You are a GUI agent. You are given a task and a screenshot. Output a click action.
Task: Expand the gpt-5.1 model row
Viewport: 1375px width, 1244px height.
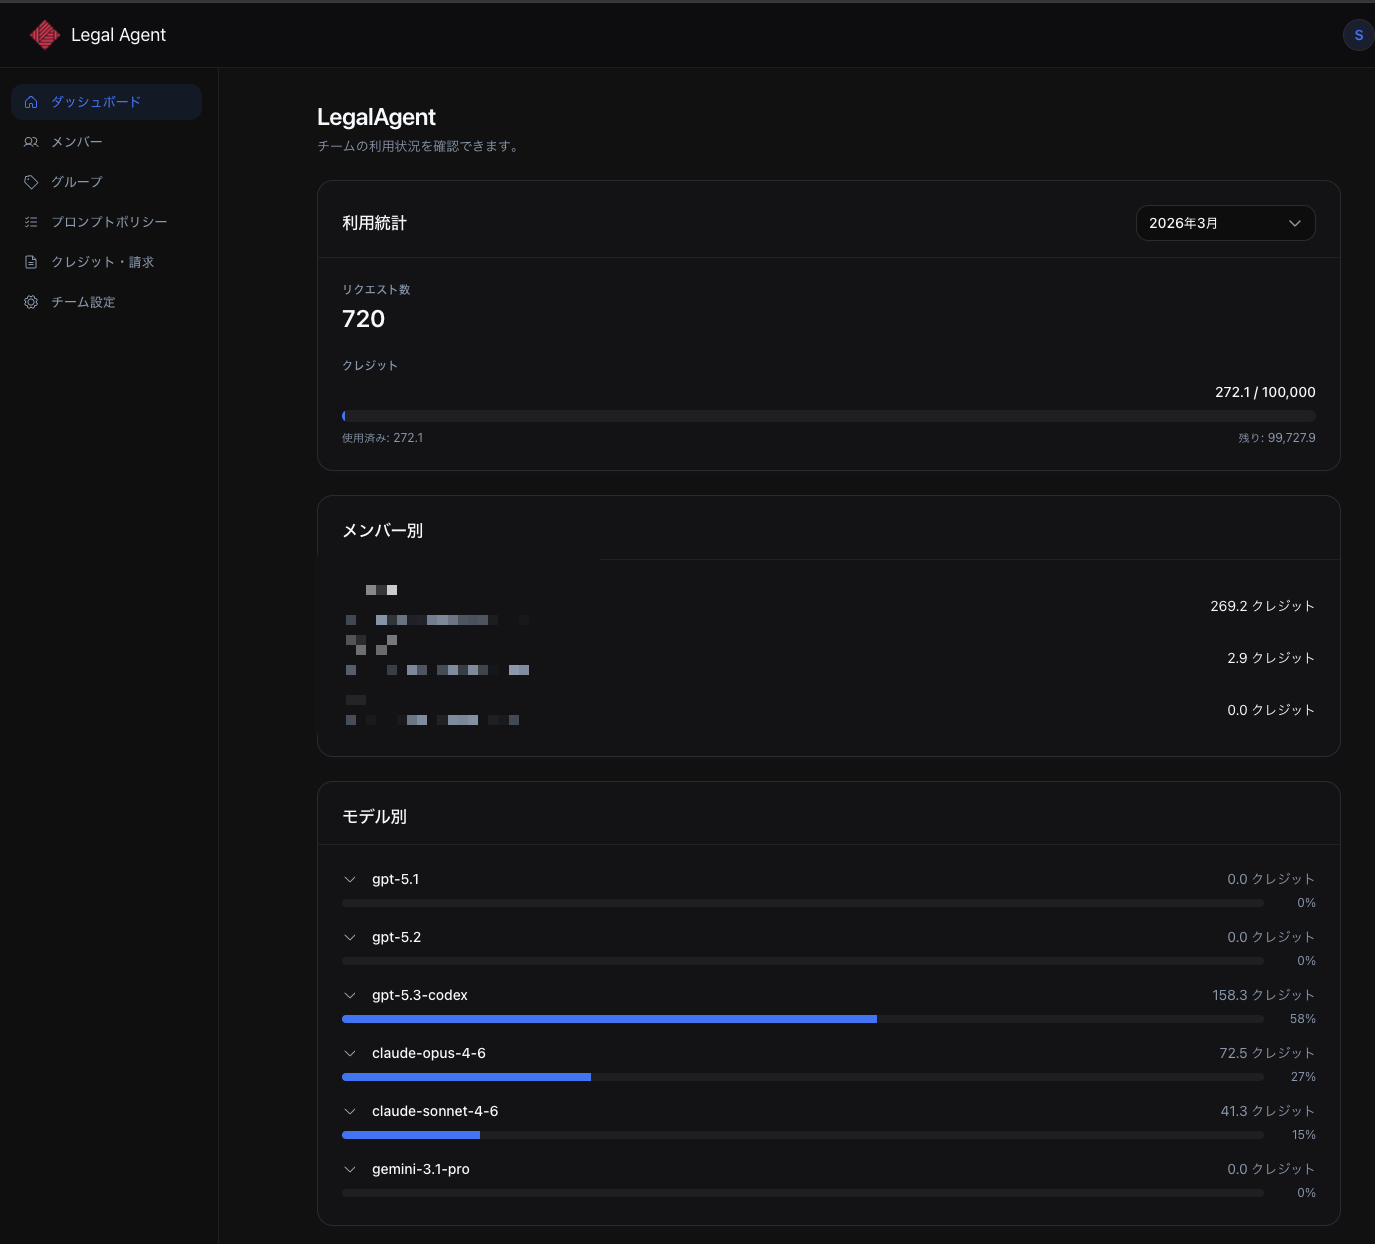coord(350,879)
